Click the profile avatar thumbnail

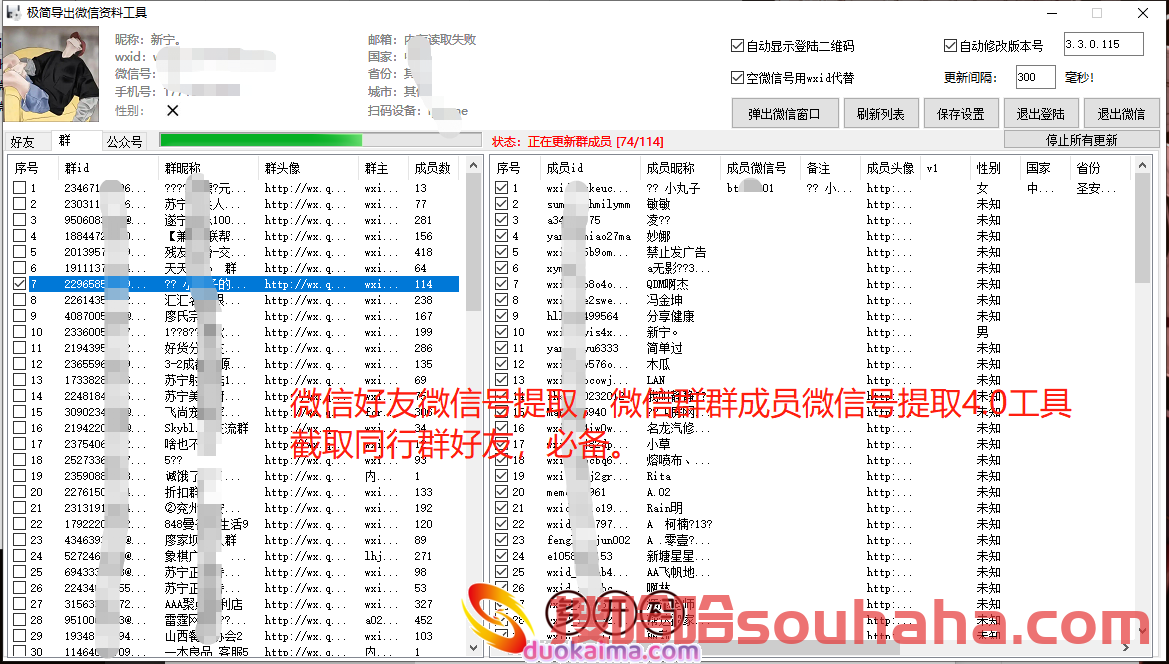coord(51,75)
